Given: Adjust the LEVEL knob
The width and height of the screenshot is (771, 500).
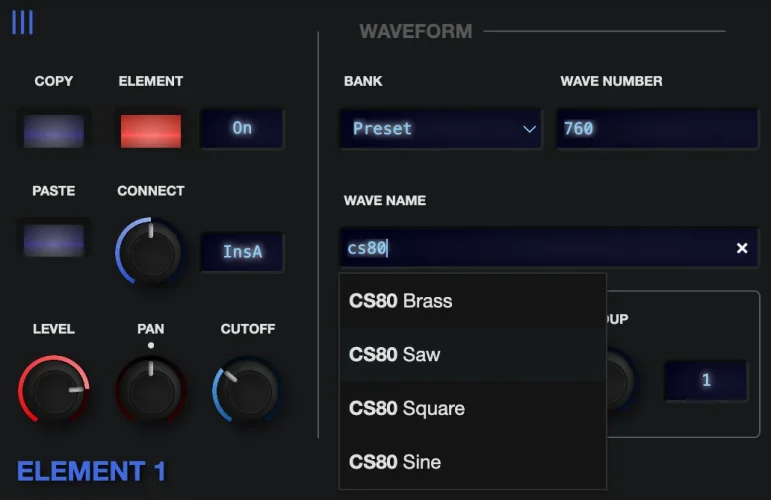Looking at the screenshot, I should (x=54, y=390).
